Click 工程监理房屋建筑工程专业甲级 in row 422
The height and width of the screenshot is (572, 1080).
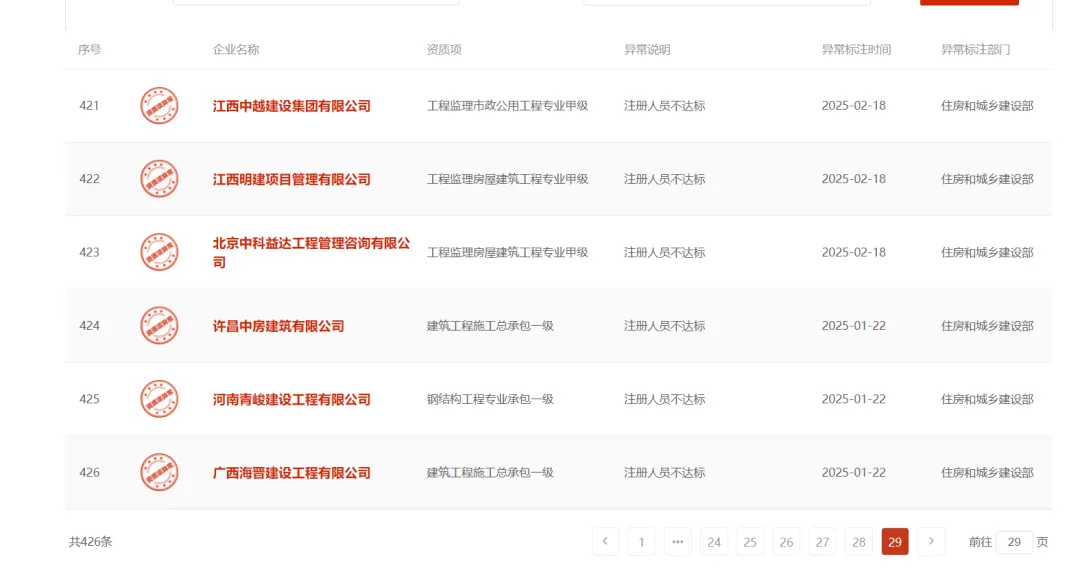tap(508, 179)
